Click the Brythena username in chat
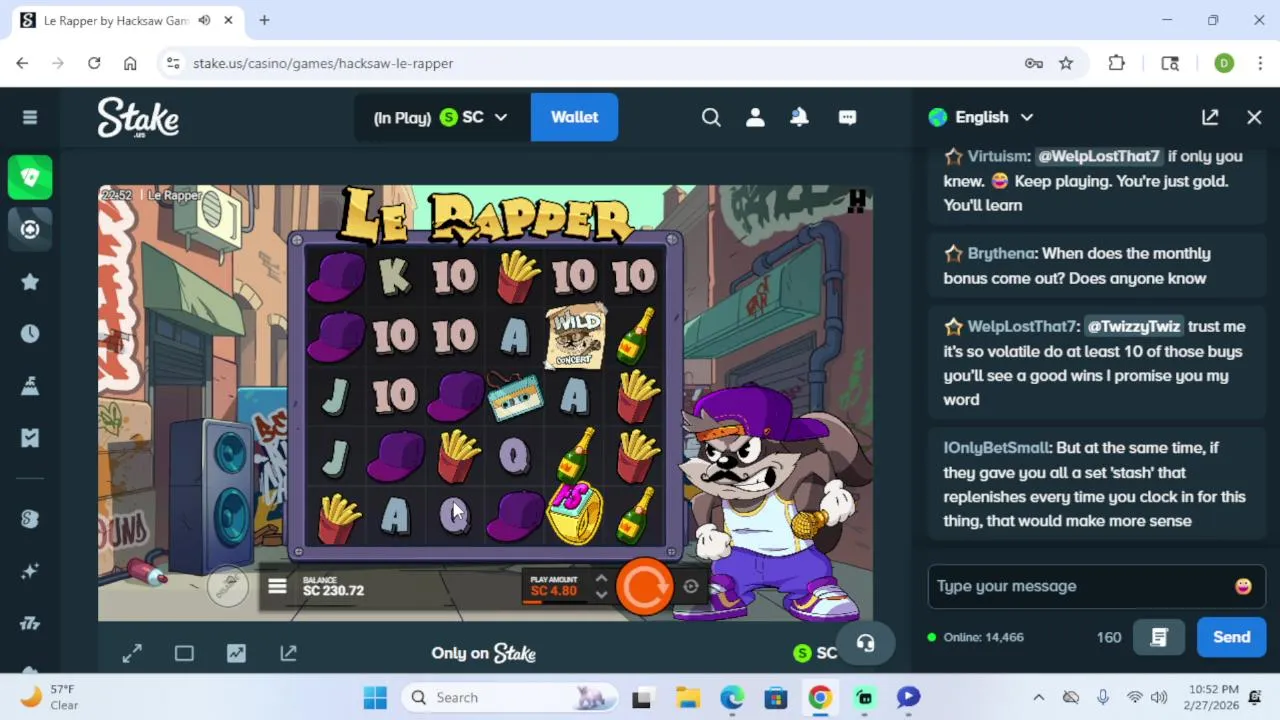Viewport: 1280px width, 720px height. coord(1003,254)
